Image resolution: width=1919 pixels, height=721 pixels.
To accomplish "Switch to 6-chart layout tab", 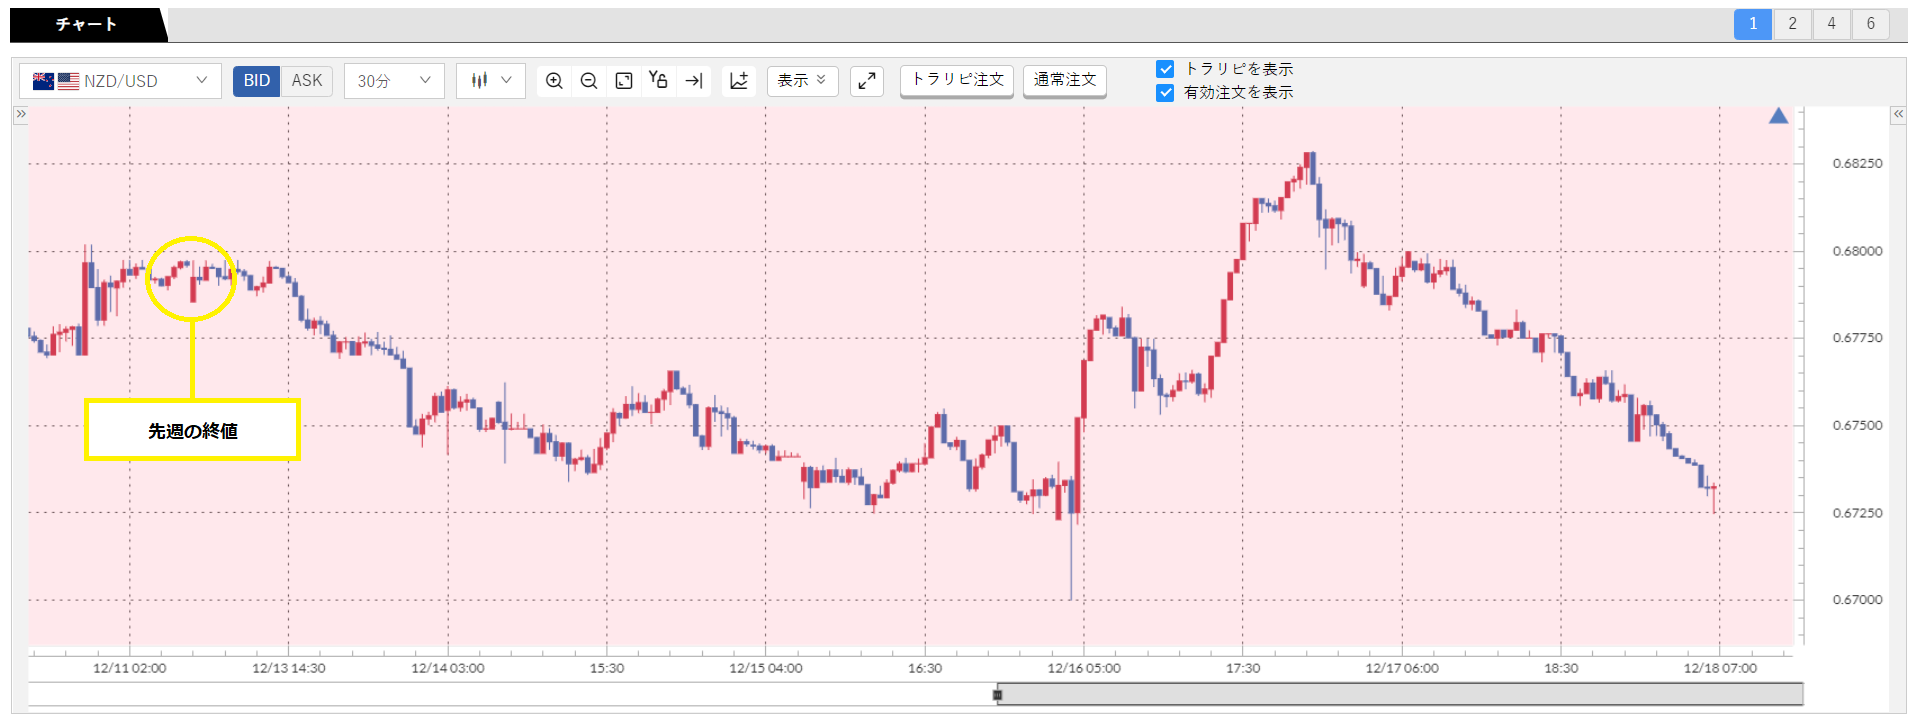I will [x=1870, y=24].
